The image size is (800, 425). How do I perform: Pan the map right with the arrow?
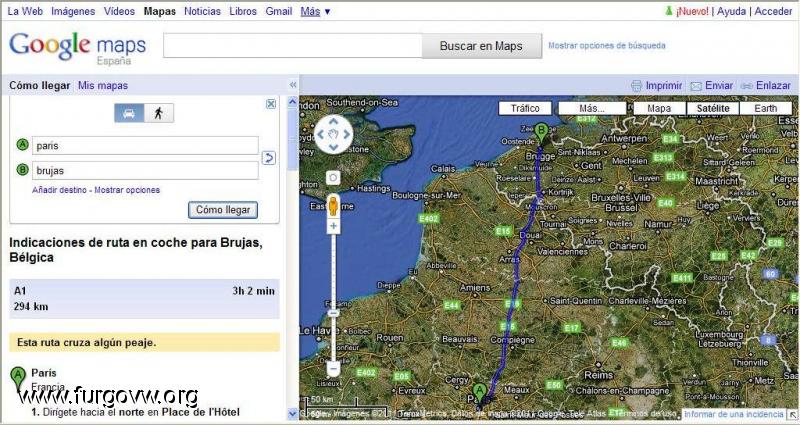[346, 135]
